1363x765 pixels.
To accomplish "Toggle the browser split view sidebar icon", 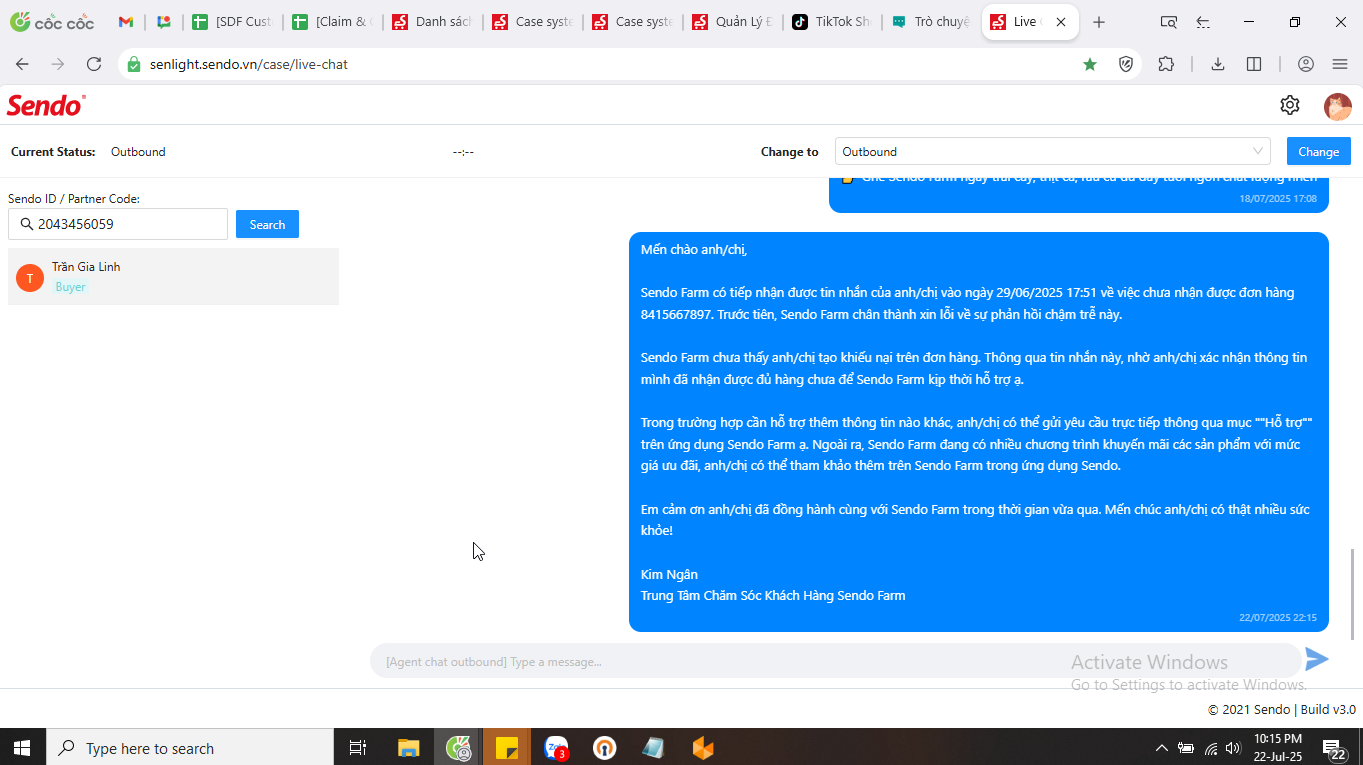I will click(1254, 64).
